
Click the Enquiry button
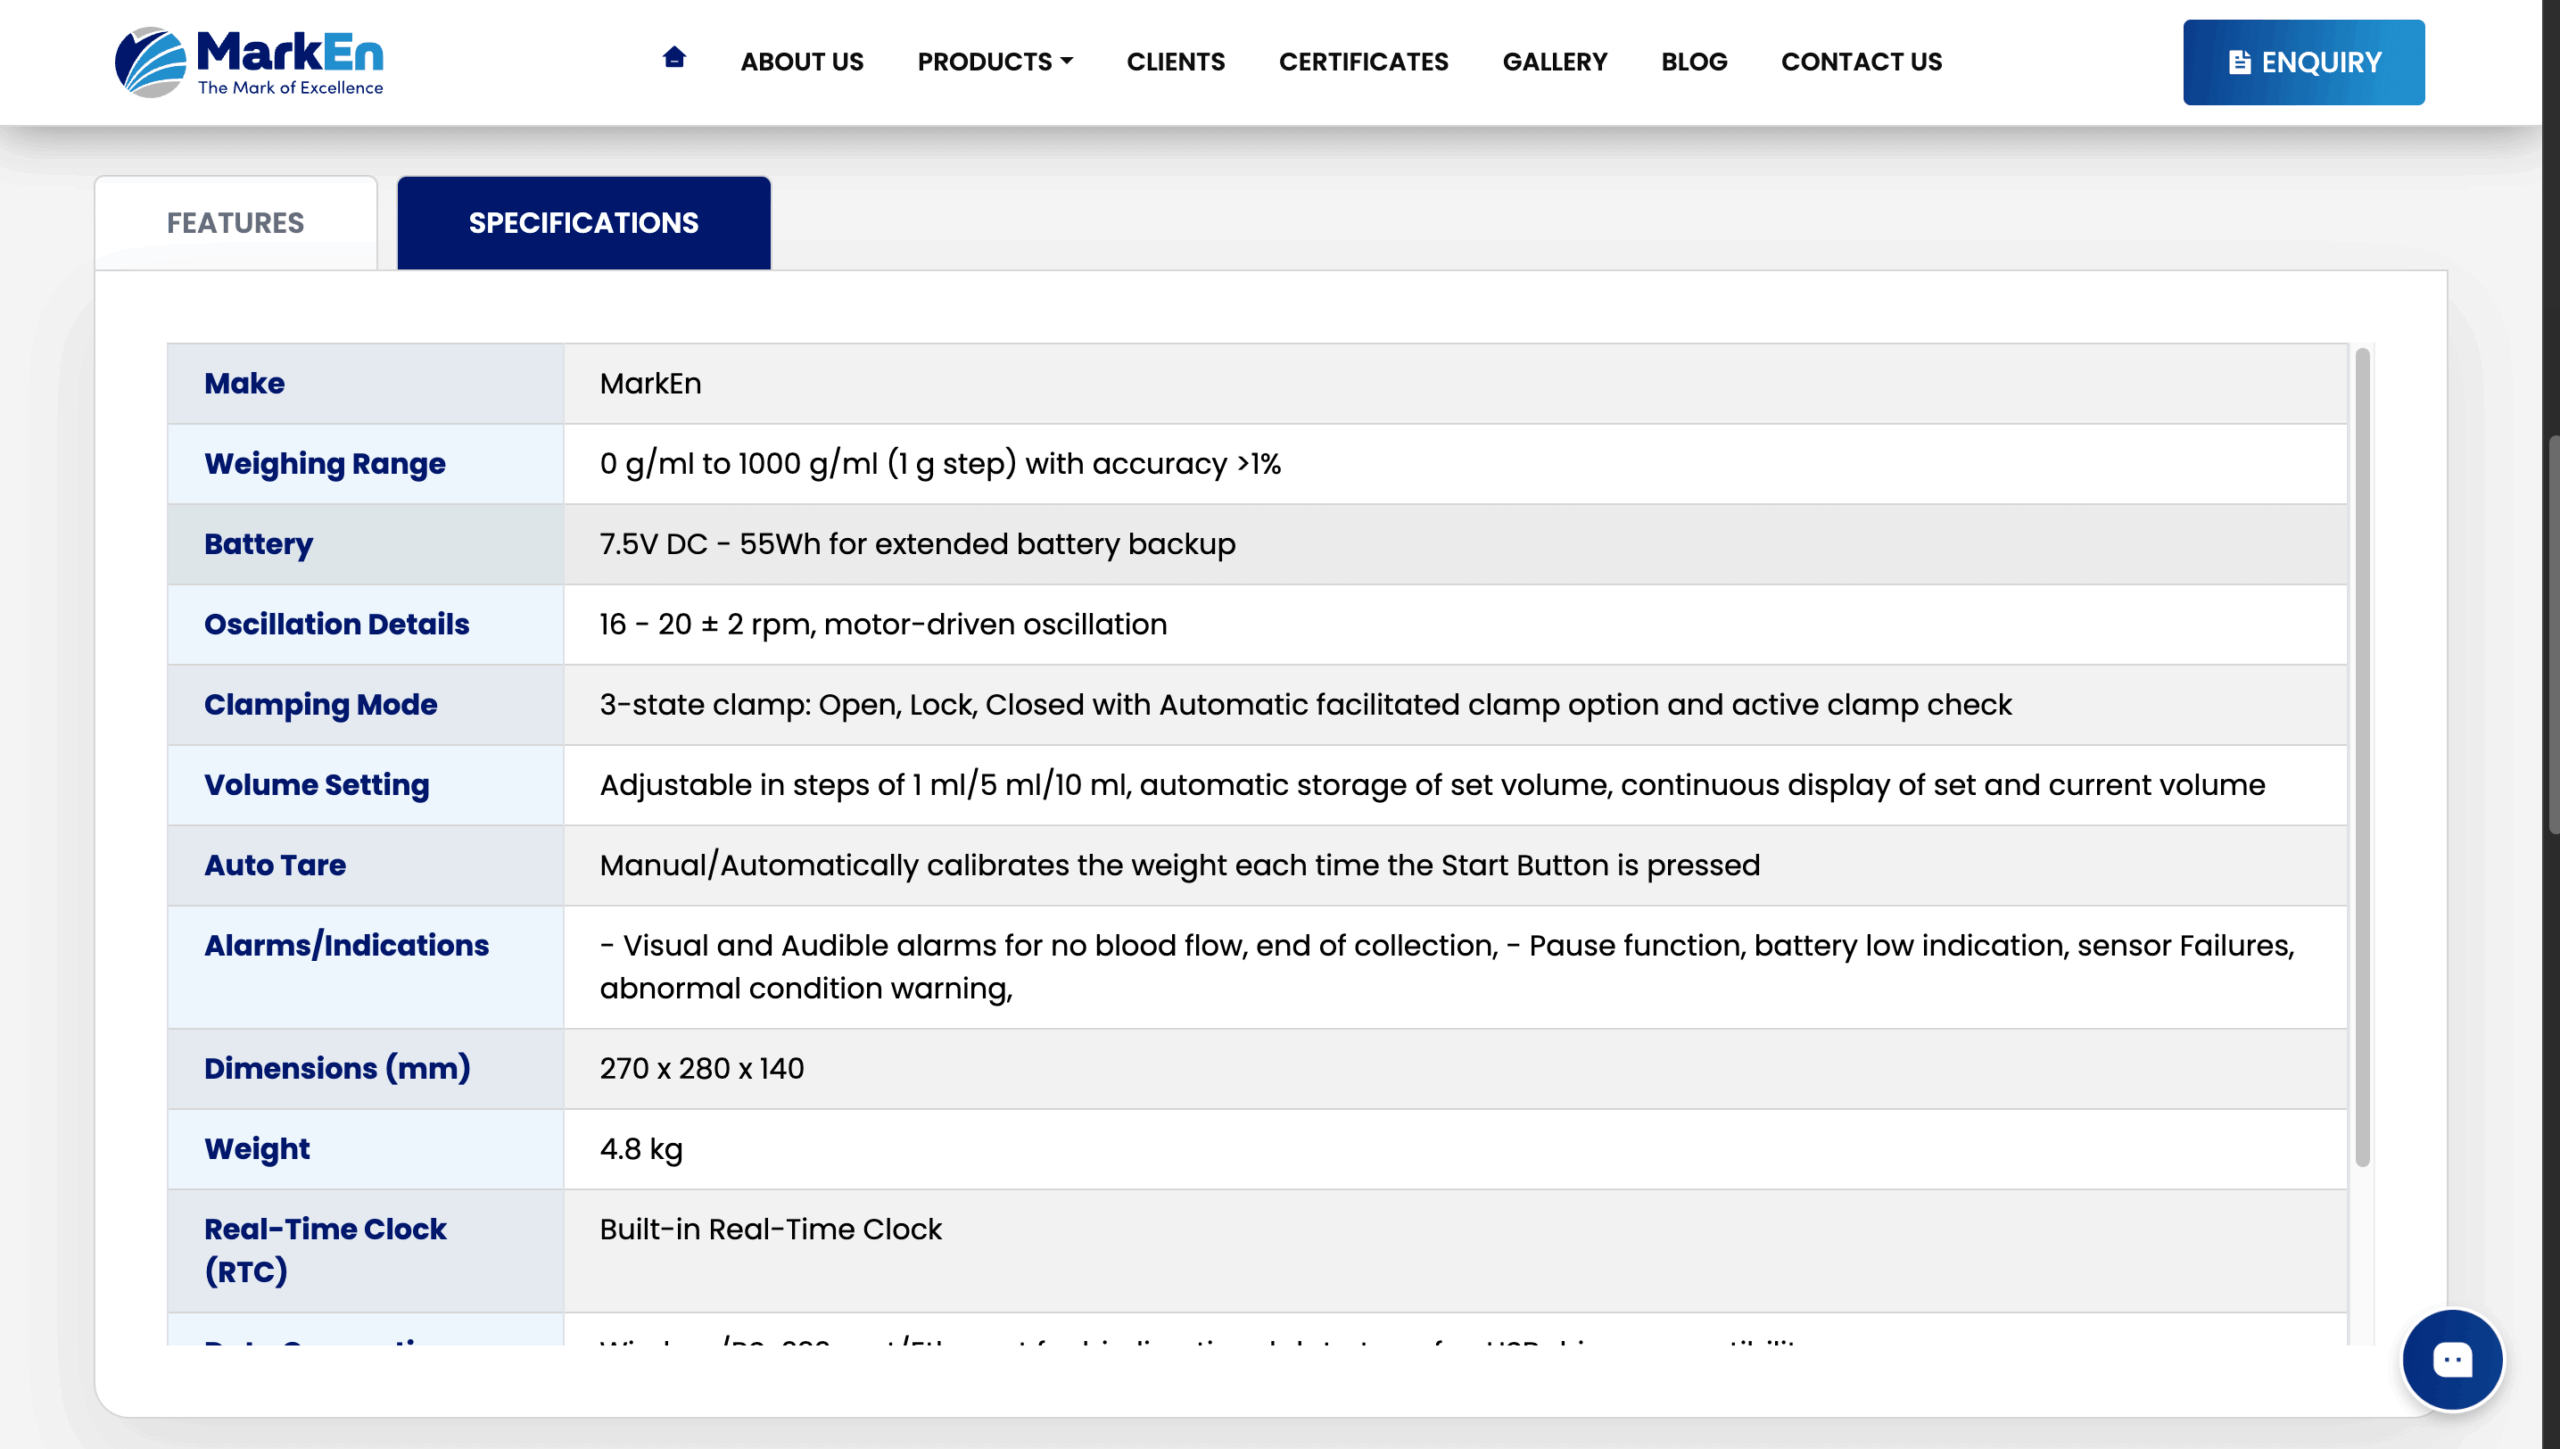tap(2303, 62)
